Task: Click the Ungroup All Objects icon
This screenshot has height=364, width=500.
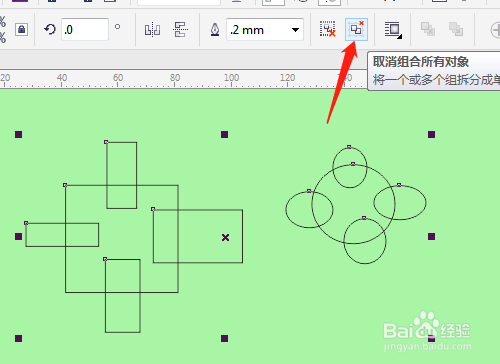Action: pos(356,29)
